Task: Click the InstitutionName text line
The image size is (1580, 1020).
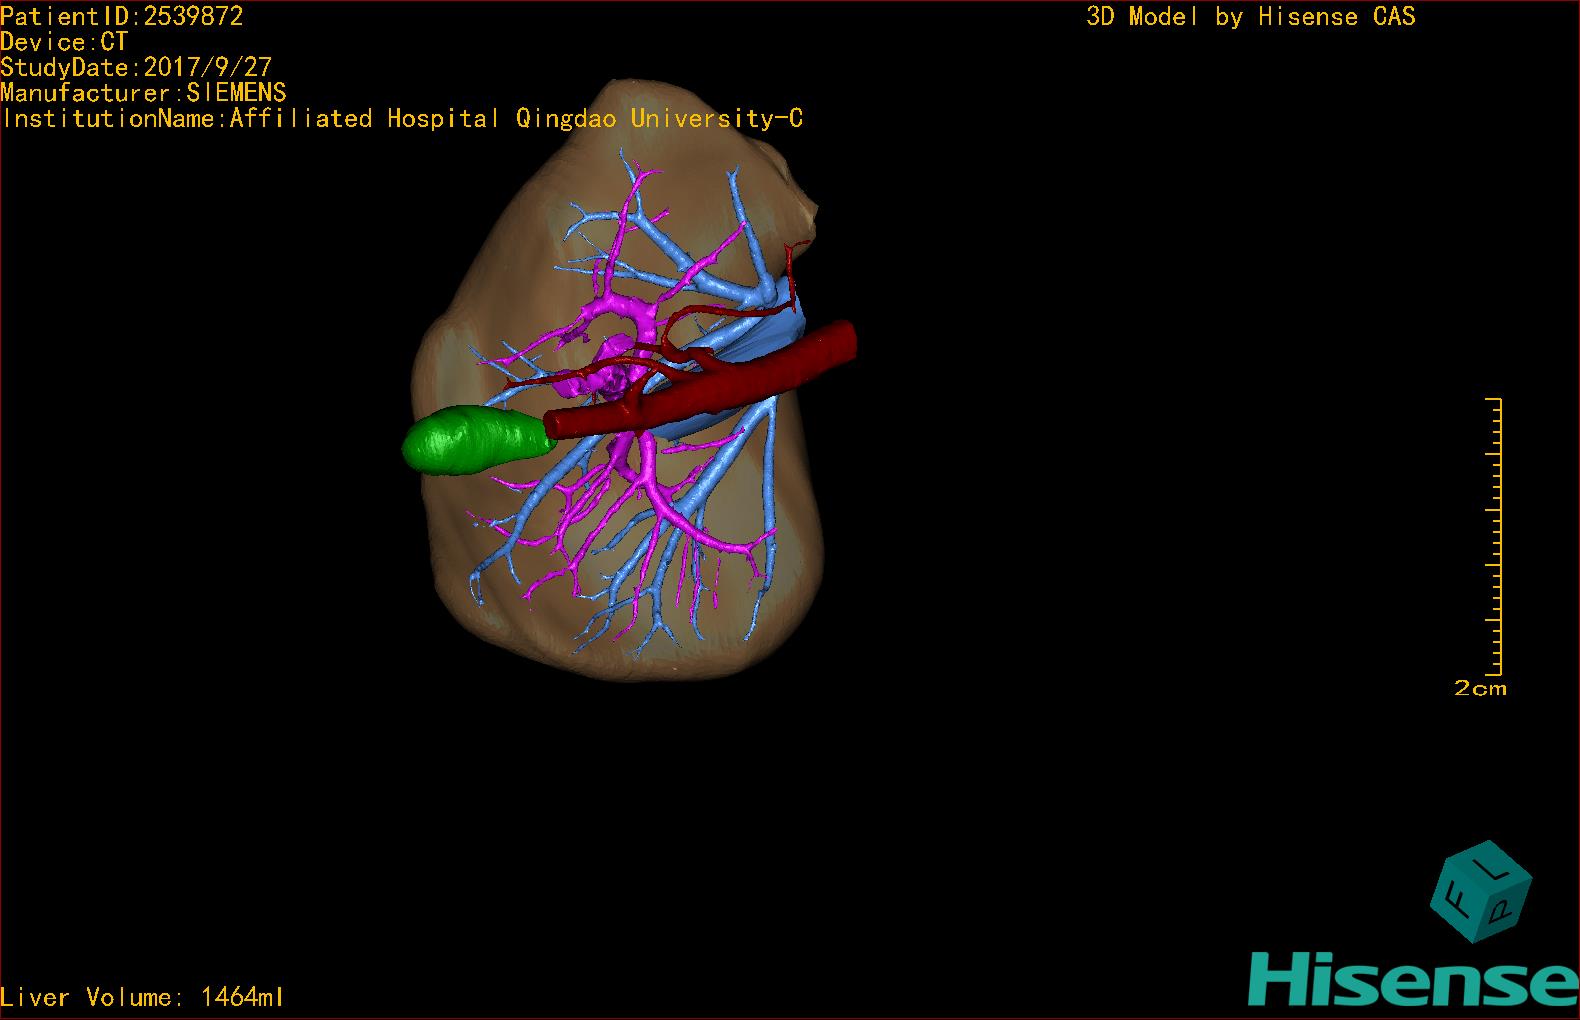Action: click(402, 118)
